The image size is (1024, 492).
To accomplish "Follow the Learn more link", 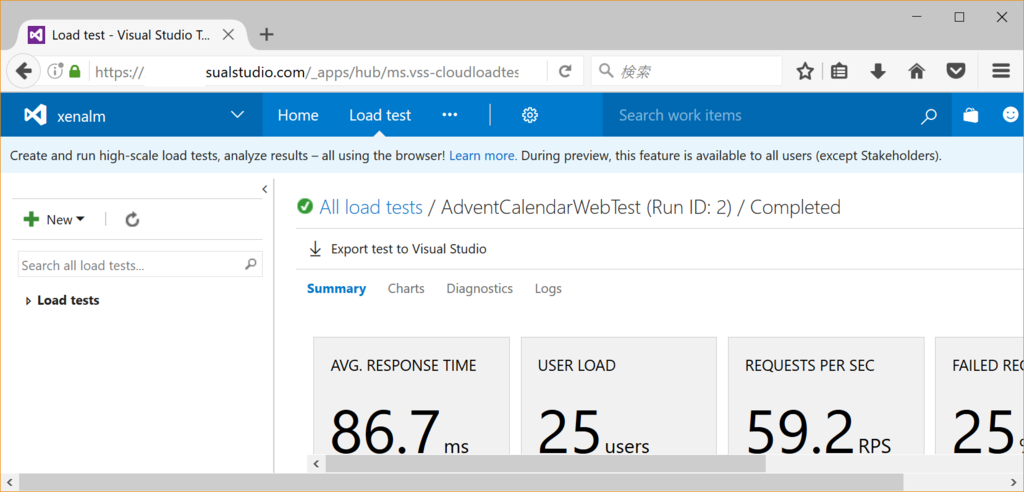I will [483, 156].
